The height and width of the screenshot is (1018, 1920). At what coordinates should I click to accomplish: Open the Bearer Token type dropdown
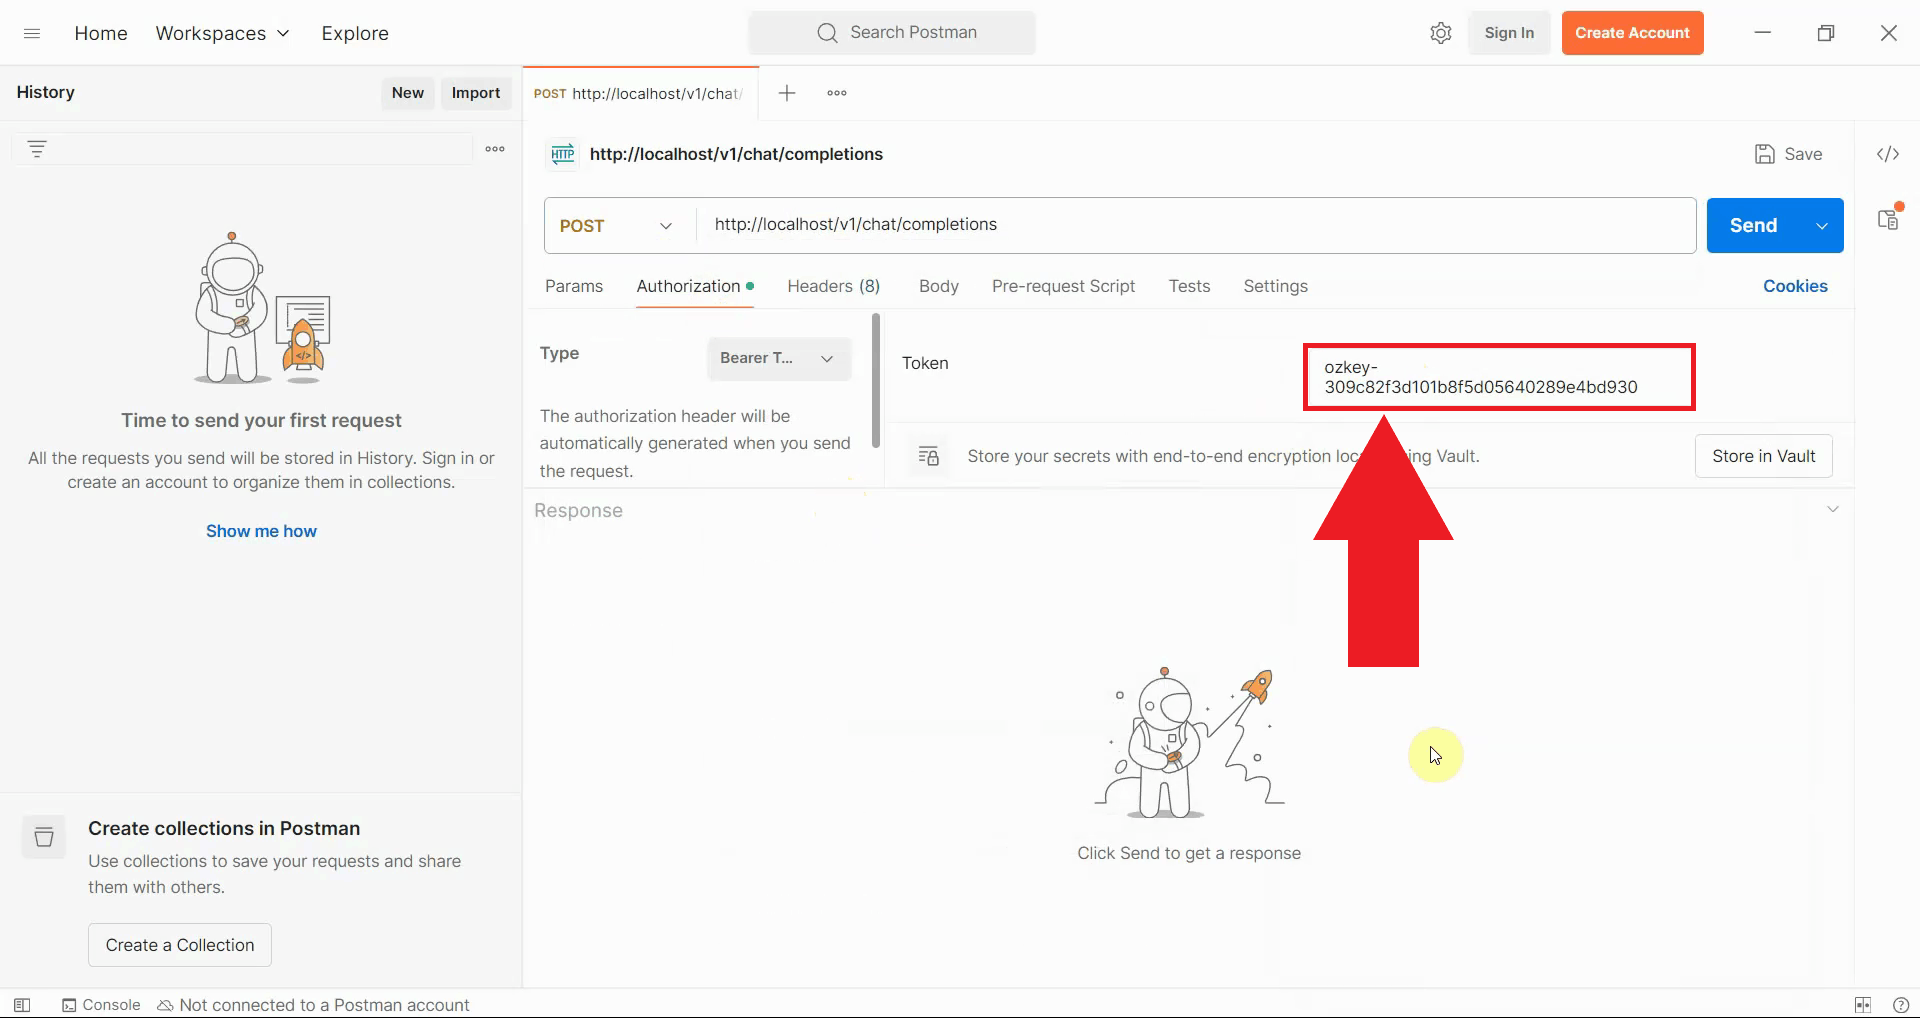point(778,358)
